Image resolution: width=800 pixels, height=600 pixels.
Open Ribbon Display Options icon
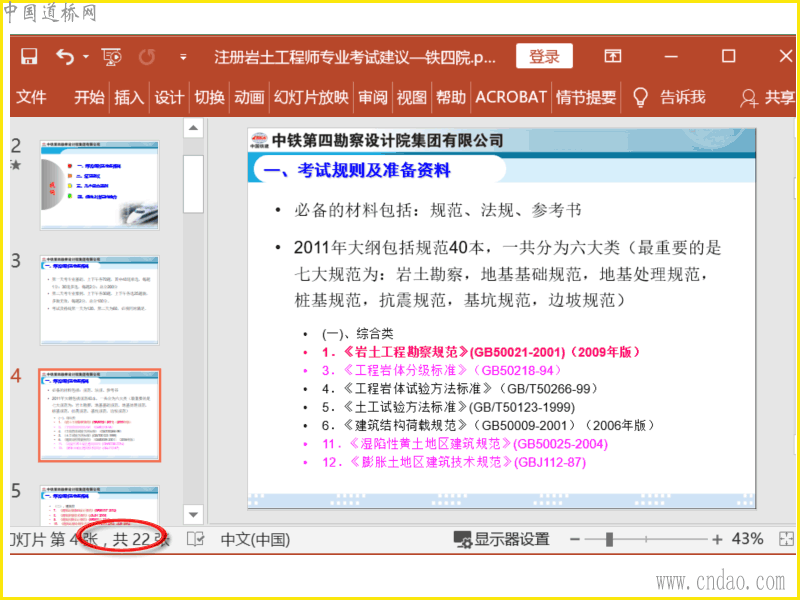click(612, 56)
